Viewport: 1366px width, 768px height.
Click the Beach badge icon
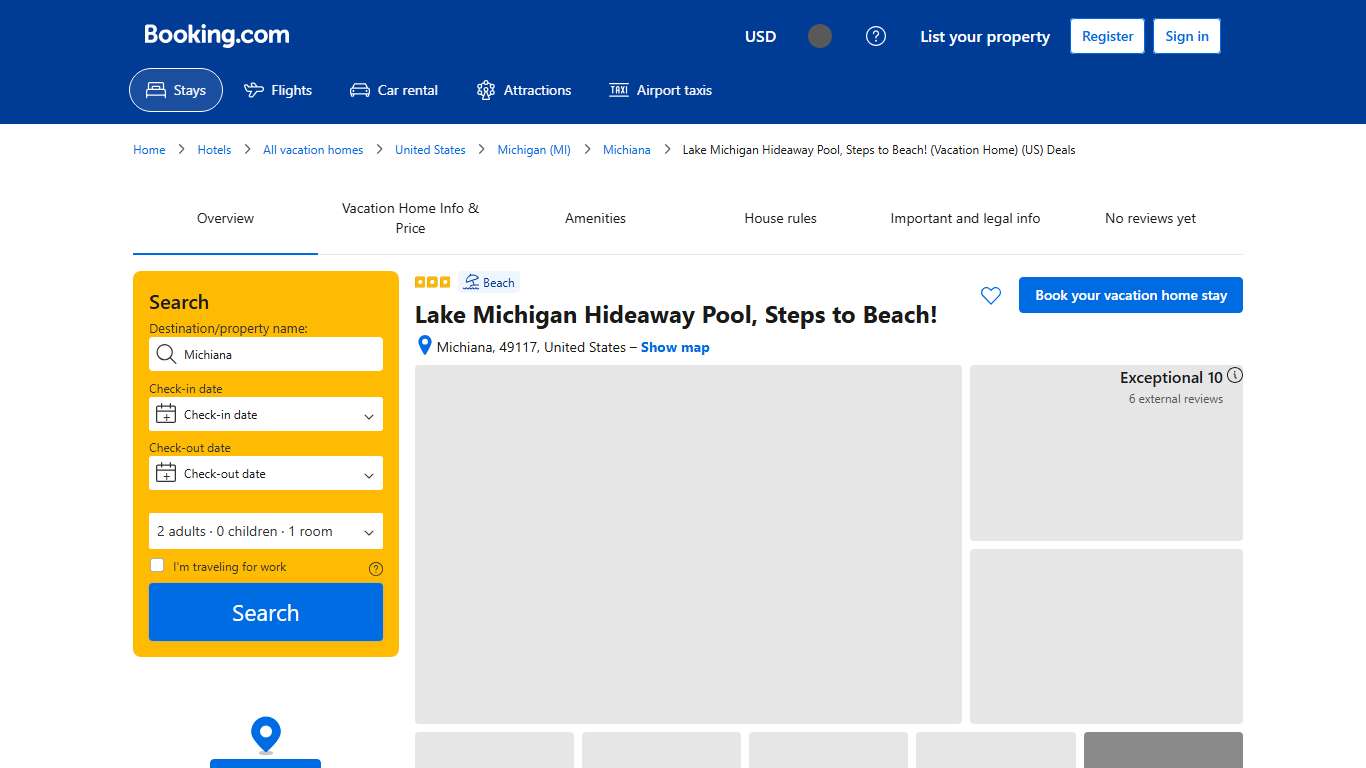(471, 281)
